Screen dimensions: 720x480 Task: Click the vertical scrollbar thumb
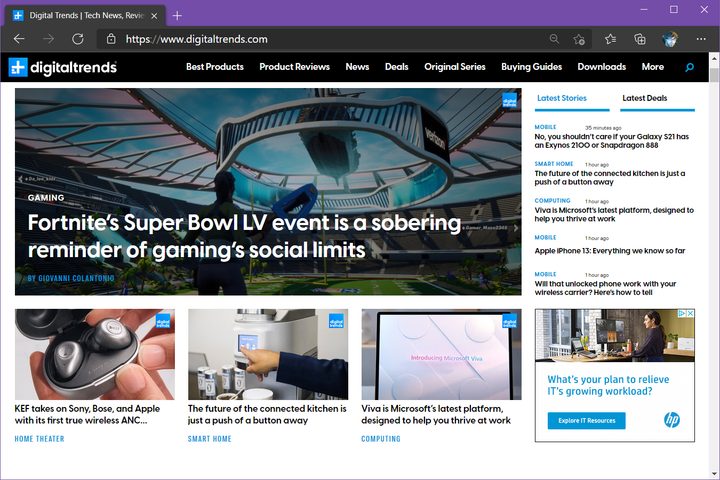coord(714,76)
